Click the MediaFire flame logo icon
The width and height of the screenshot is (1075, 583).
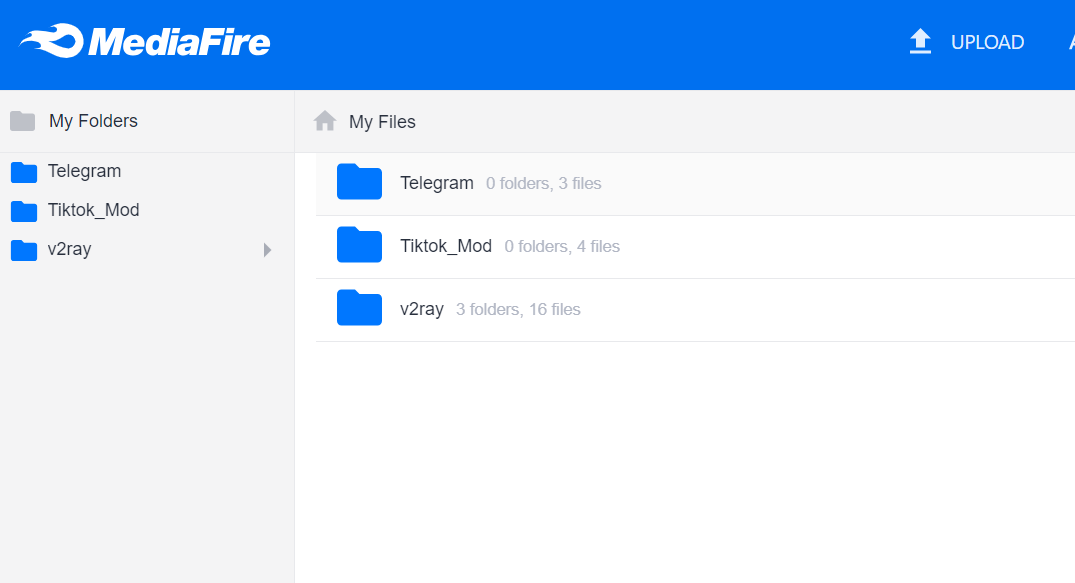(51, 41)
